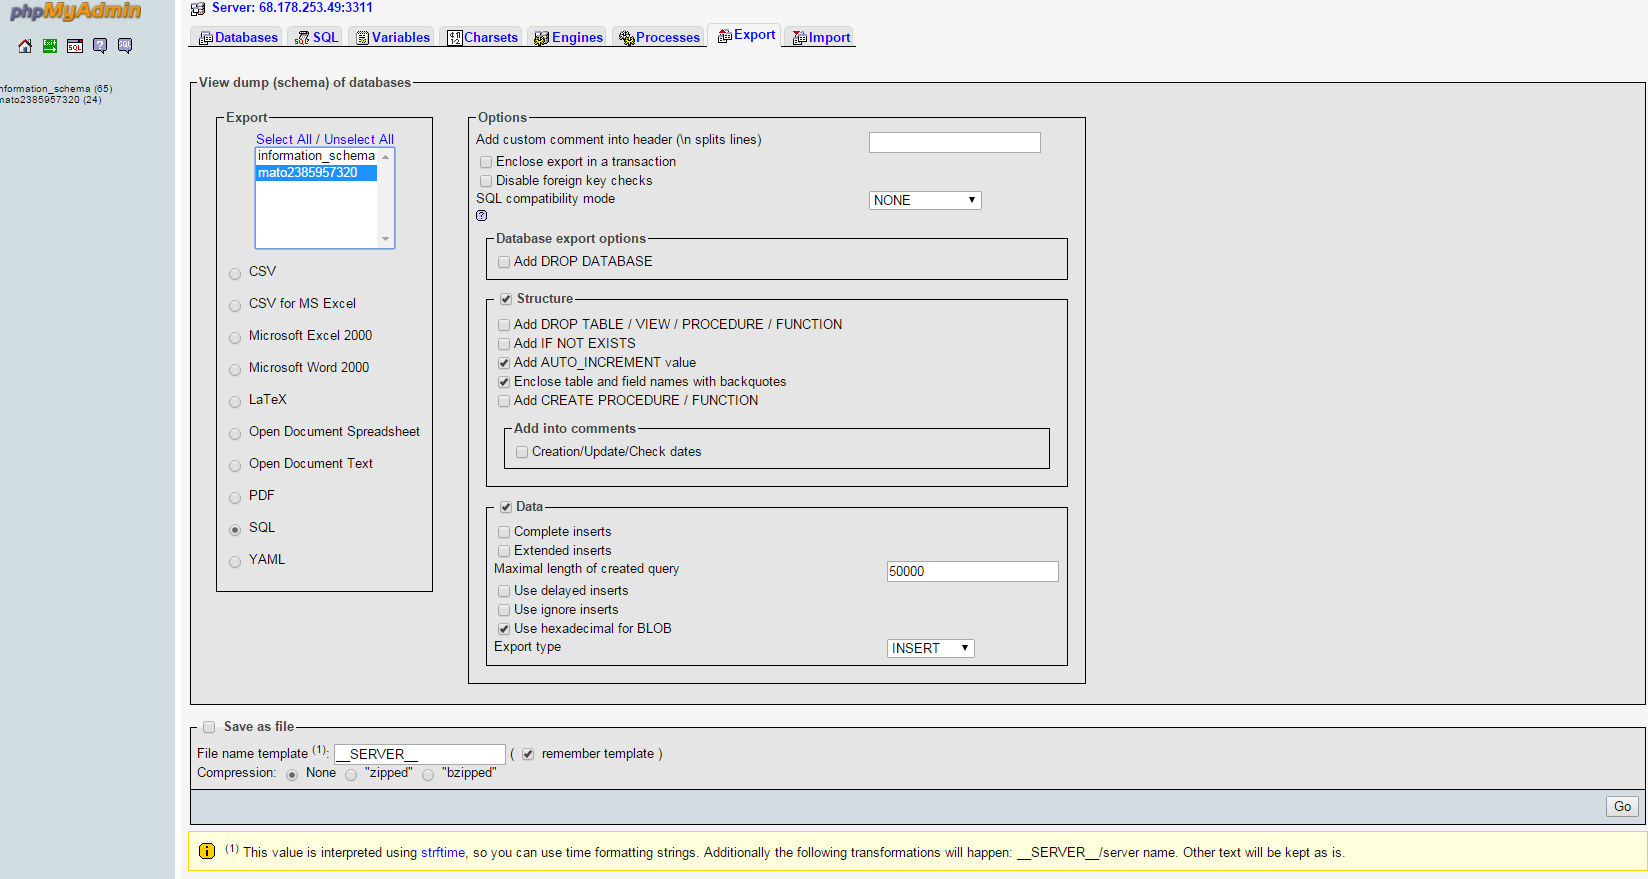Select information_schema in the database list

316,156
